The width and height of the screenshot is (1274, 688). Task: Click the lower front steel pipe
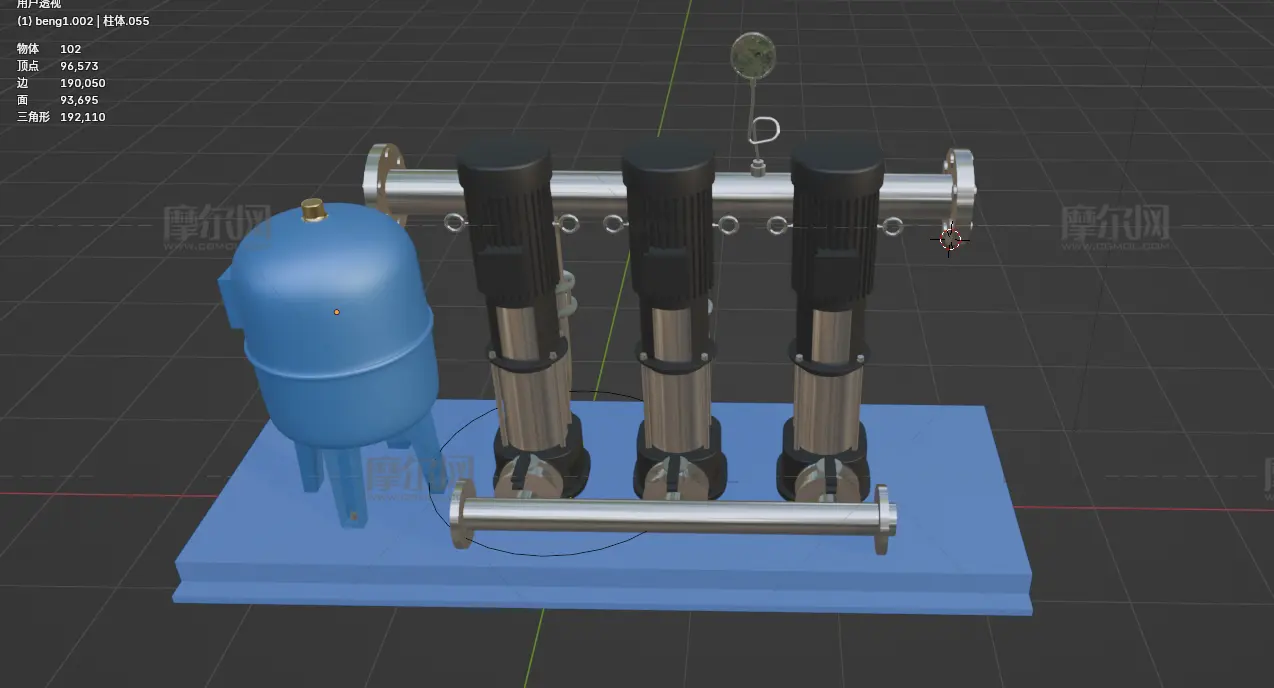tap(670, 516)
